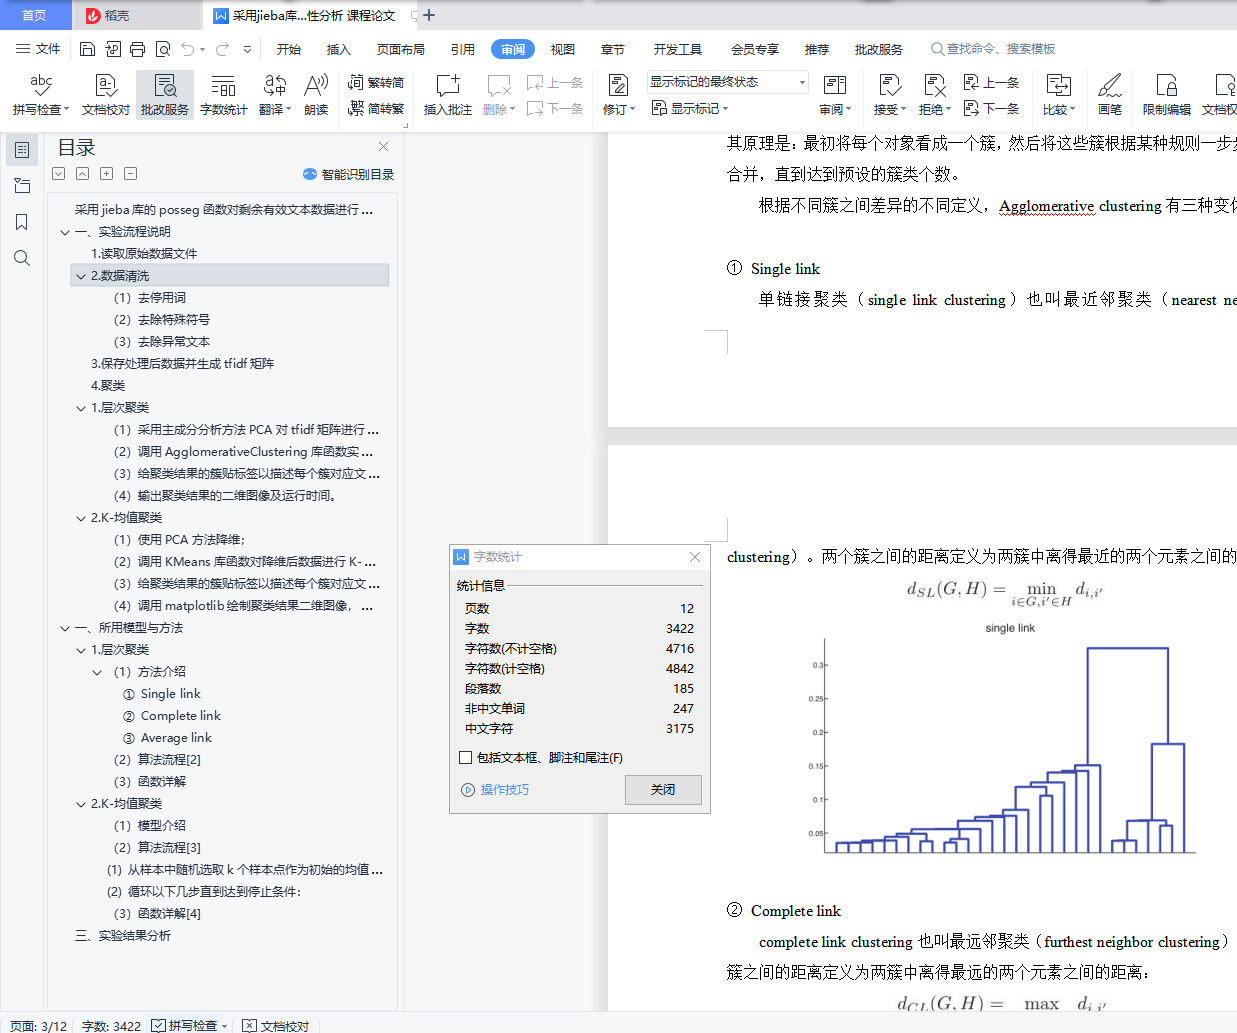Click the Save icon in quick toolbar

(87, 49)
